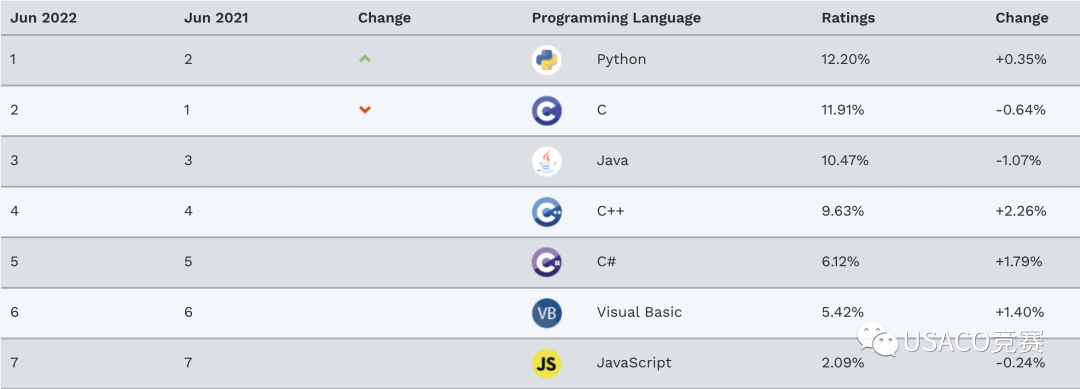
Task: Click the Python logo icon
Action: (546, 60)
